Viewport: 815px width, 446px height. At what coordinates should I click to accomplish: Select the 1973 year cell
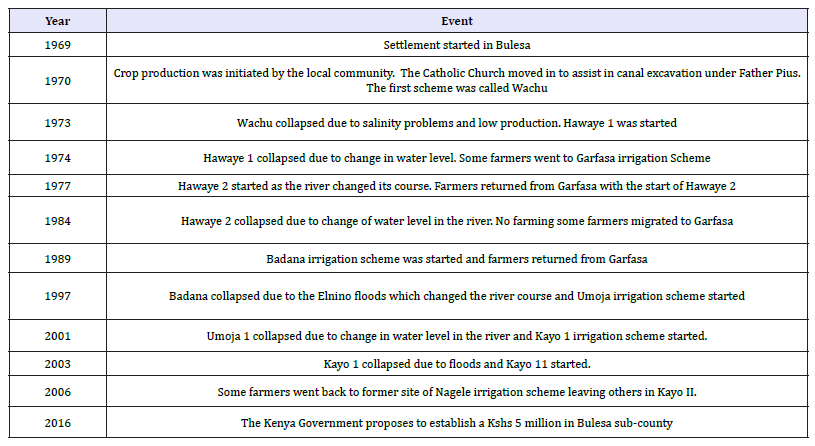click(57, 123)
